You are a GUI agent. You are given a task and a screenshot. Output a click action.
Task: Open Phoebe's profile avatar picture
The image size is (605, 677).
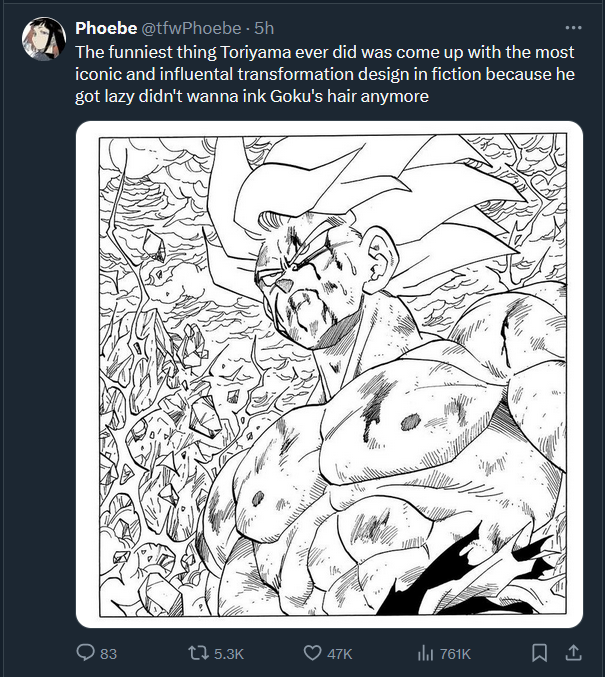tap(44, 39)
